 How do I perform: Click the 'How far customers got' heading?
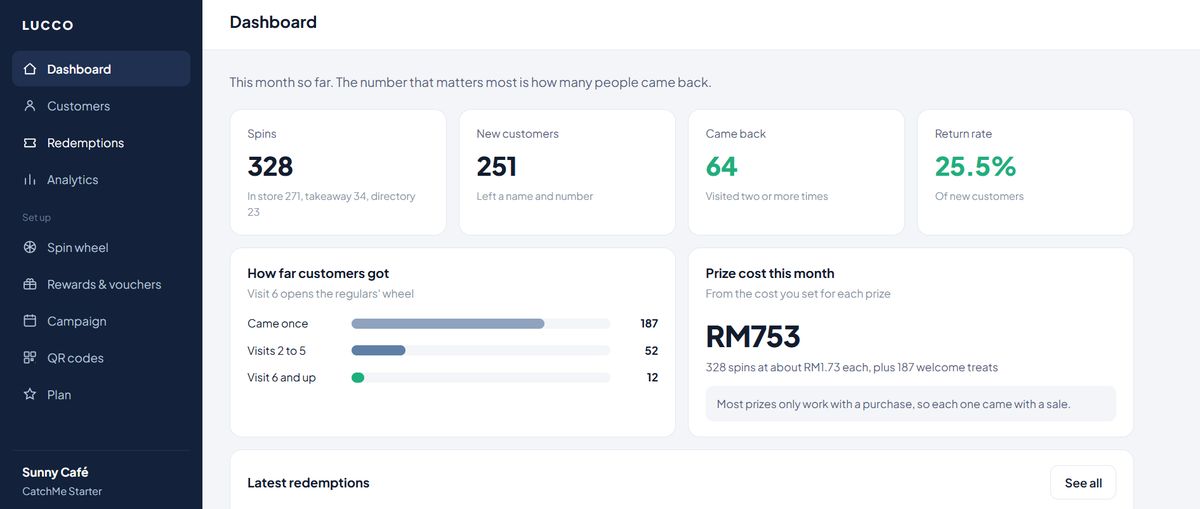pos(318,273)
